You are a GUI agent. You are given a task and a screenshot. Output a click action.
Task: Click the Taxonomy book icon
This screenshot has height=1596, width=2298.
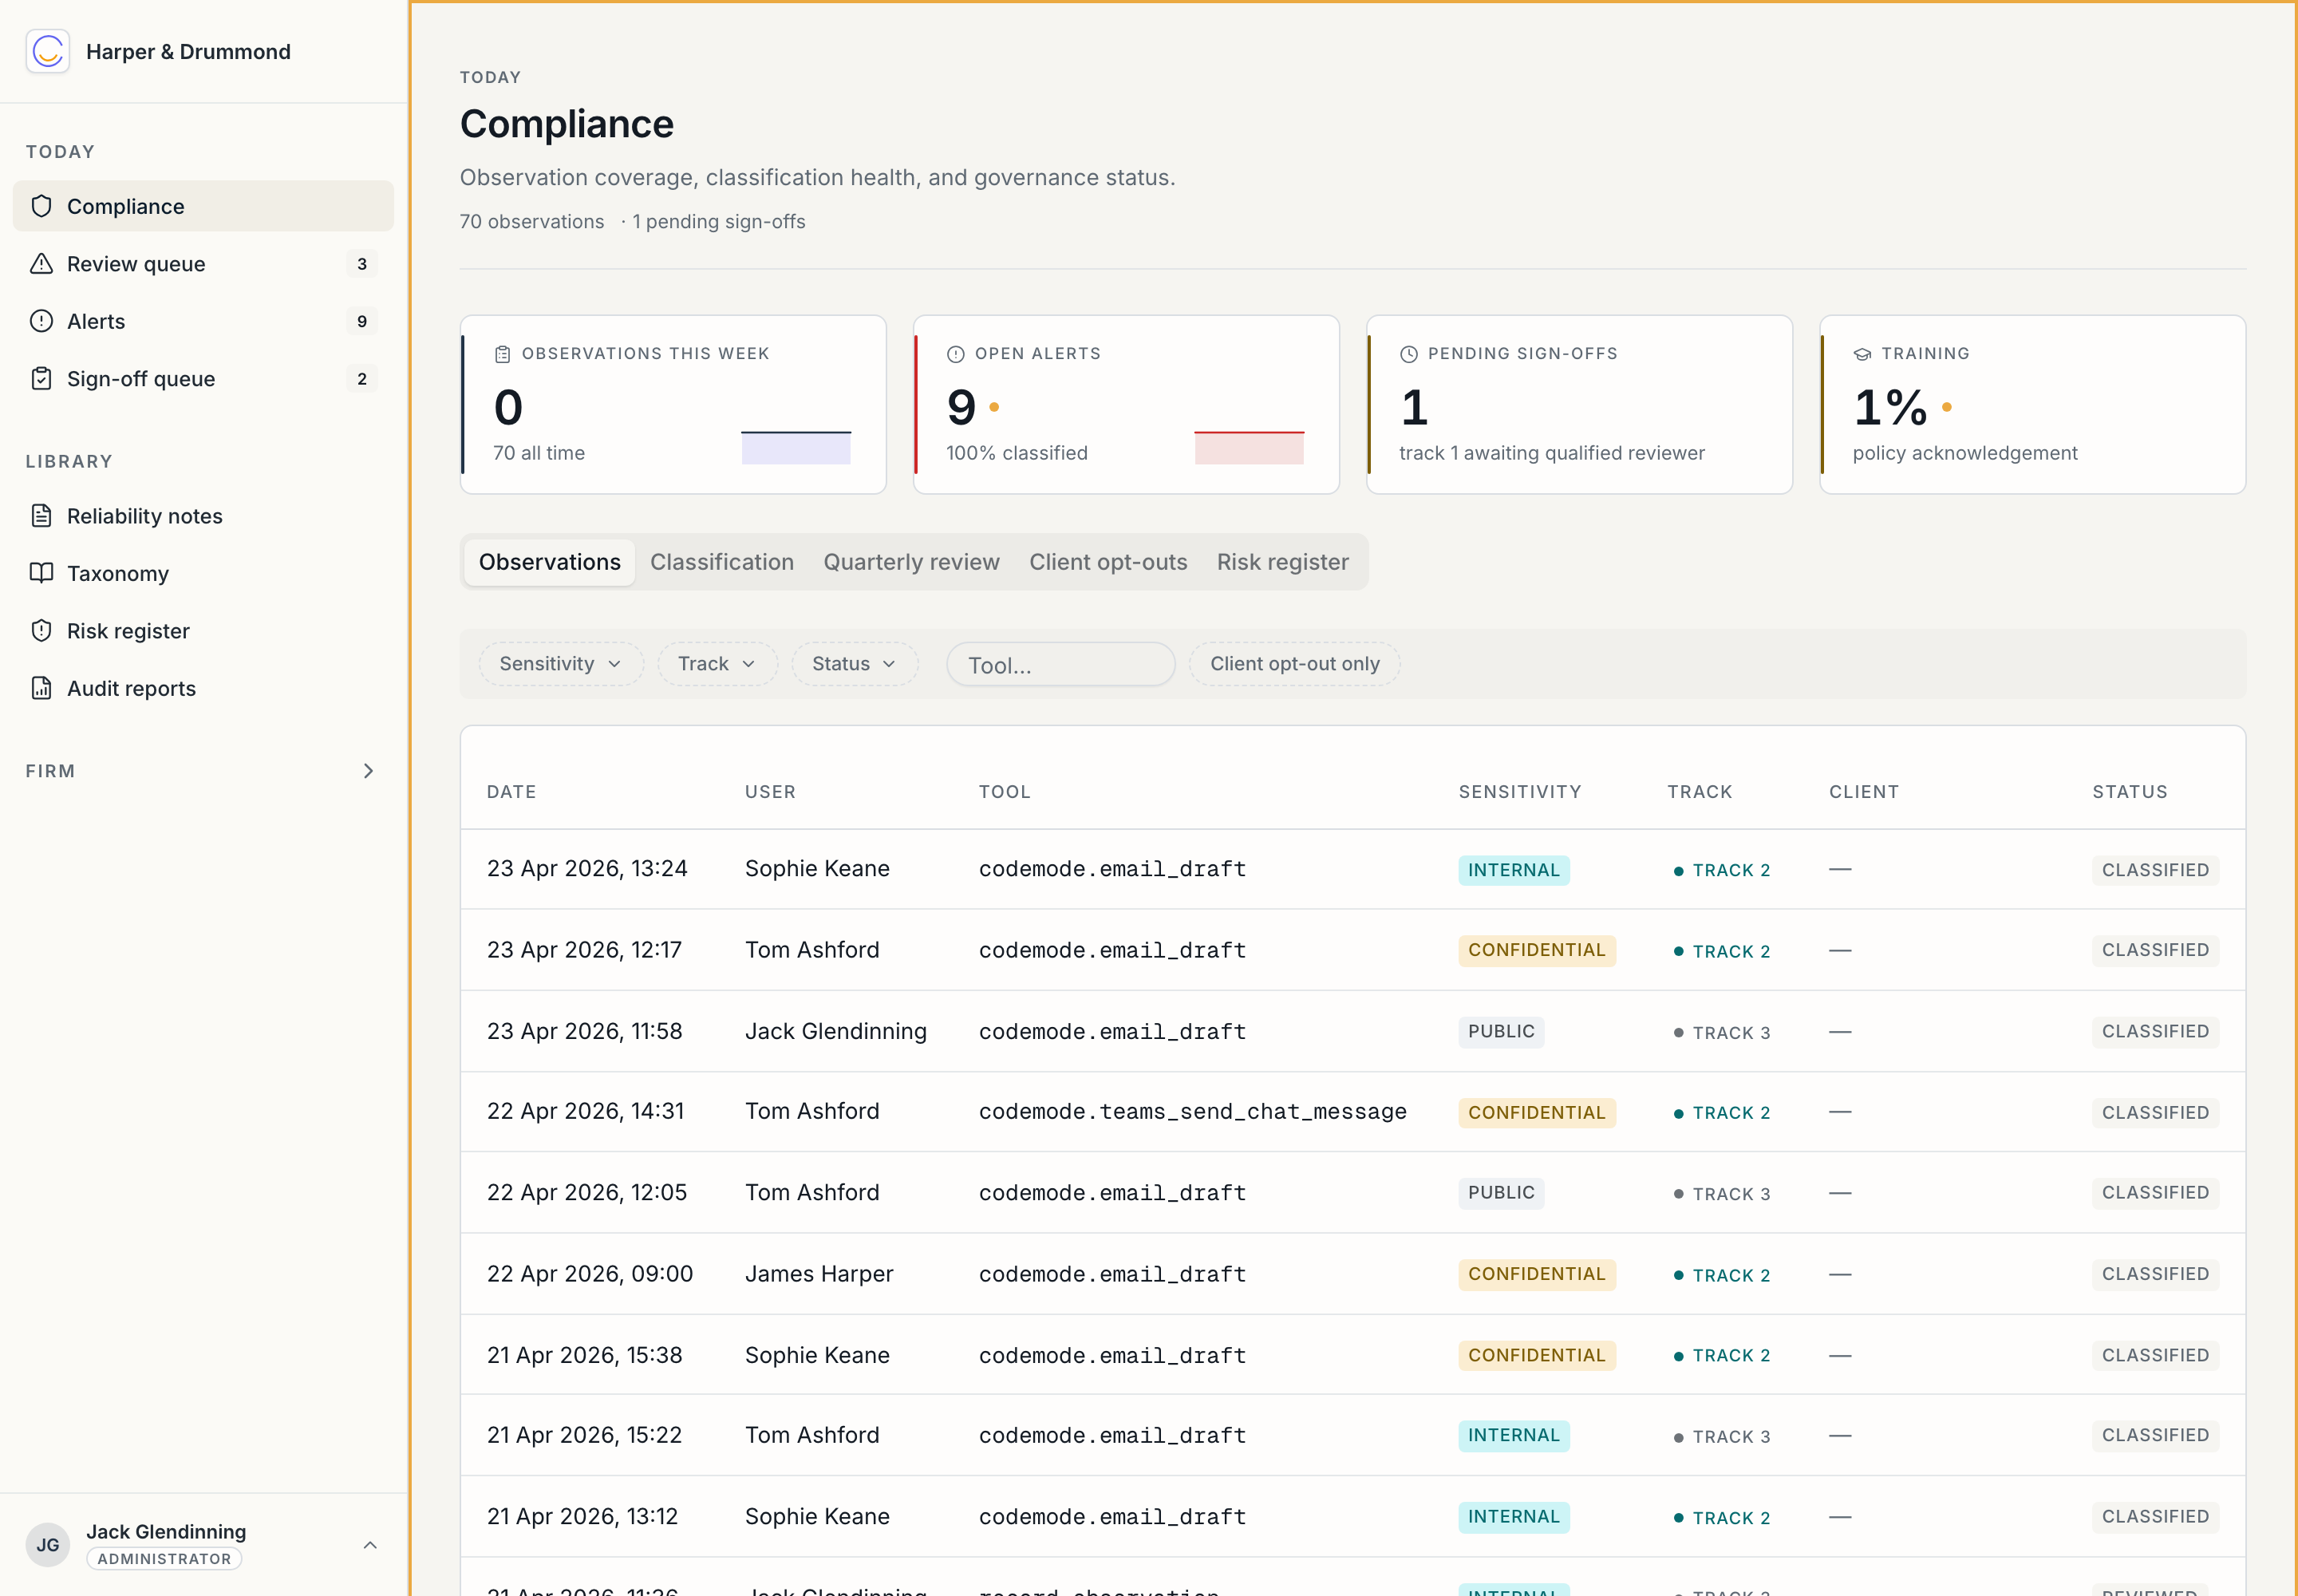(41, 573)
